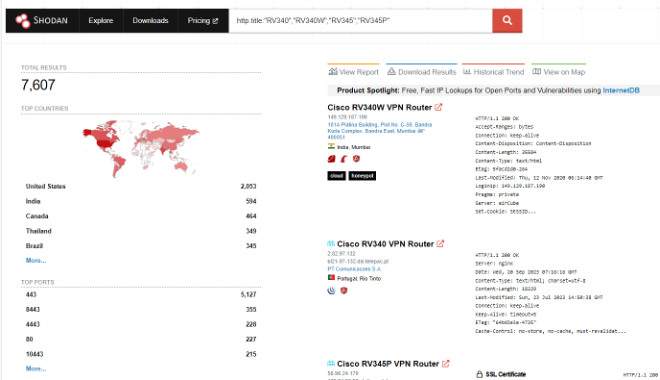The width and height of the screenshot is (660, 380).
Task: Filter by United States country
Action: click(141, 186)
